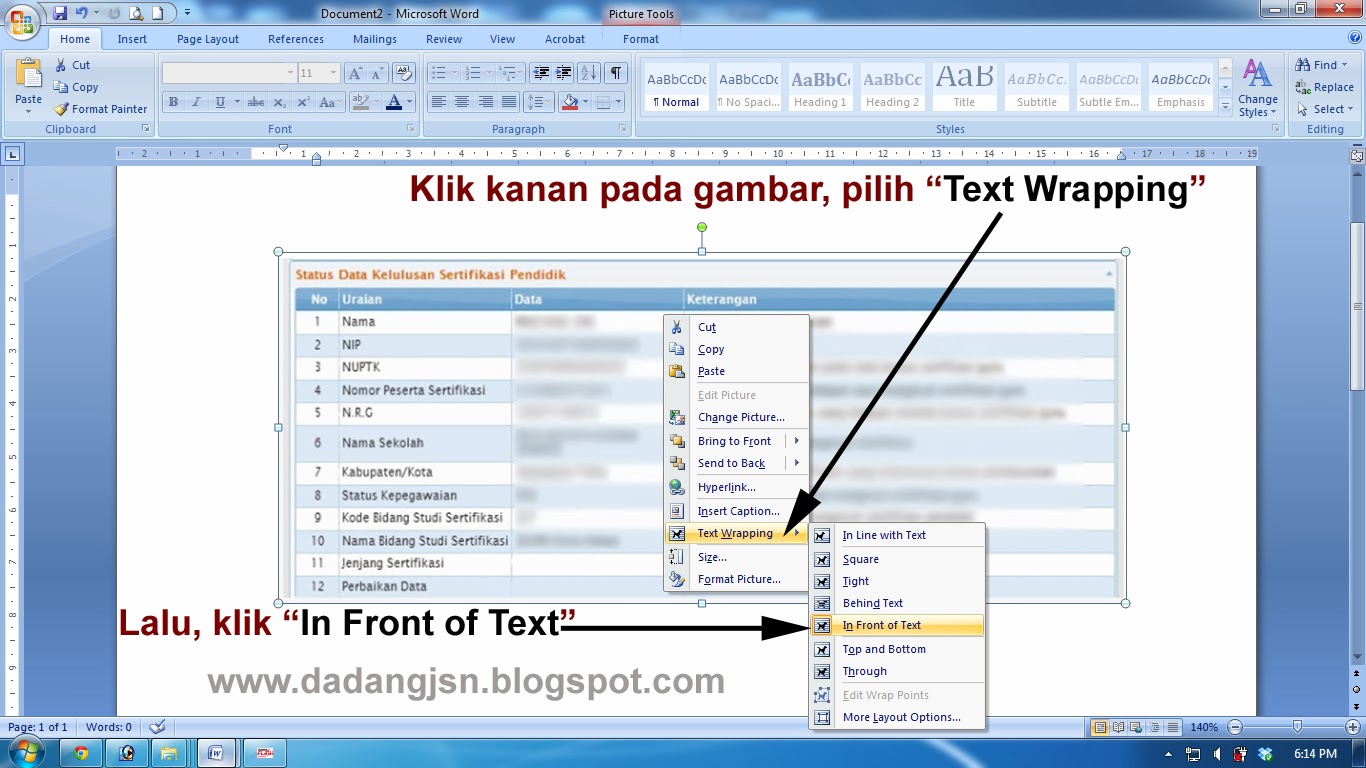The image size is (1366, 768).
Task: Click the Word taskbar button
Action: point(216,753)
